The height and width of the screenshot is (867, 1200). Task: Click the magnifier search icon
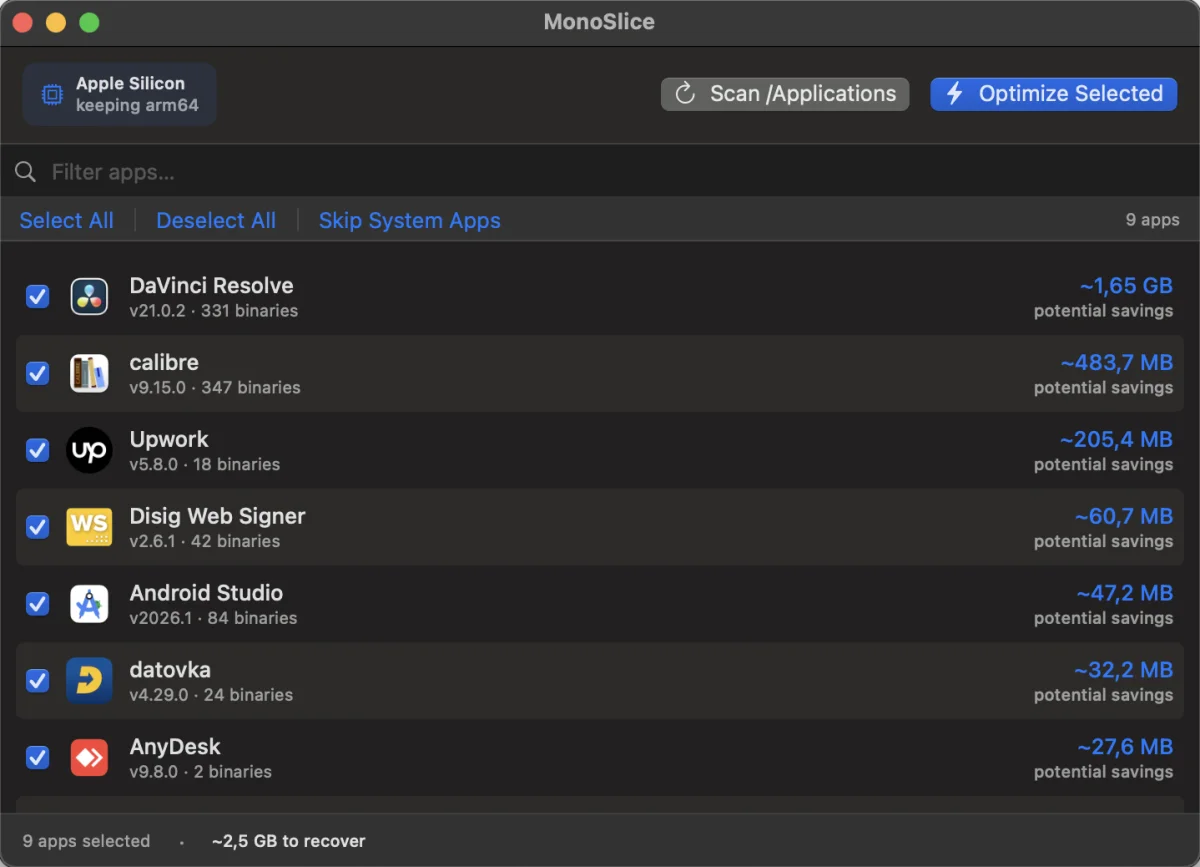pyautogui.click(x=26, y=172)
